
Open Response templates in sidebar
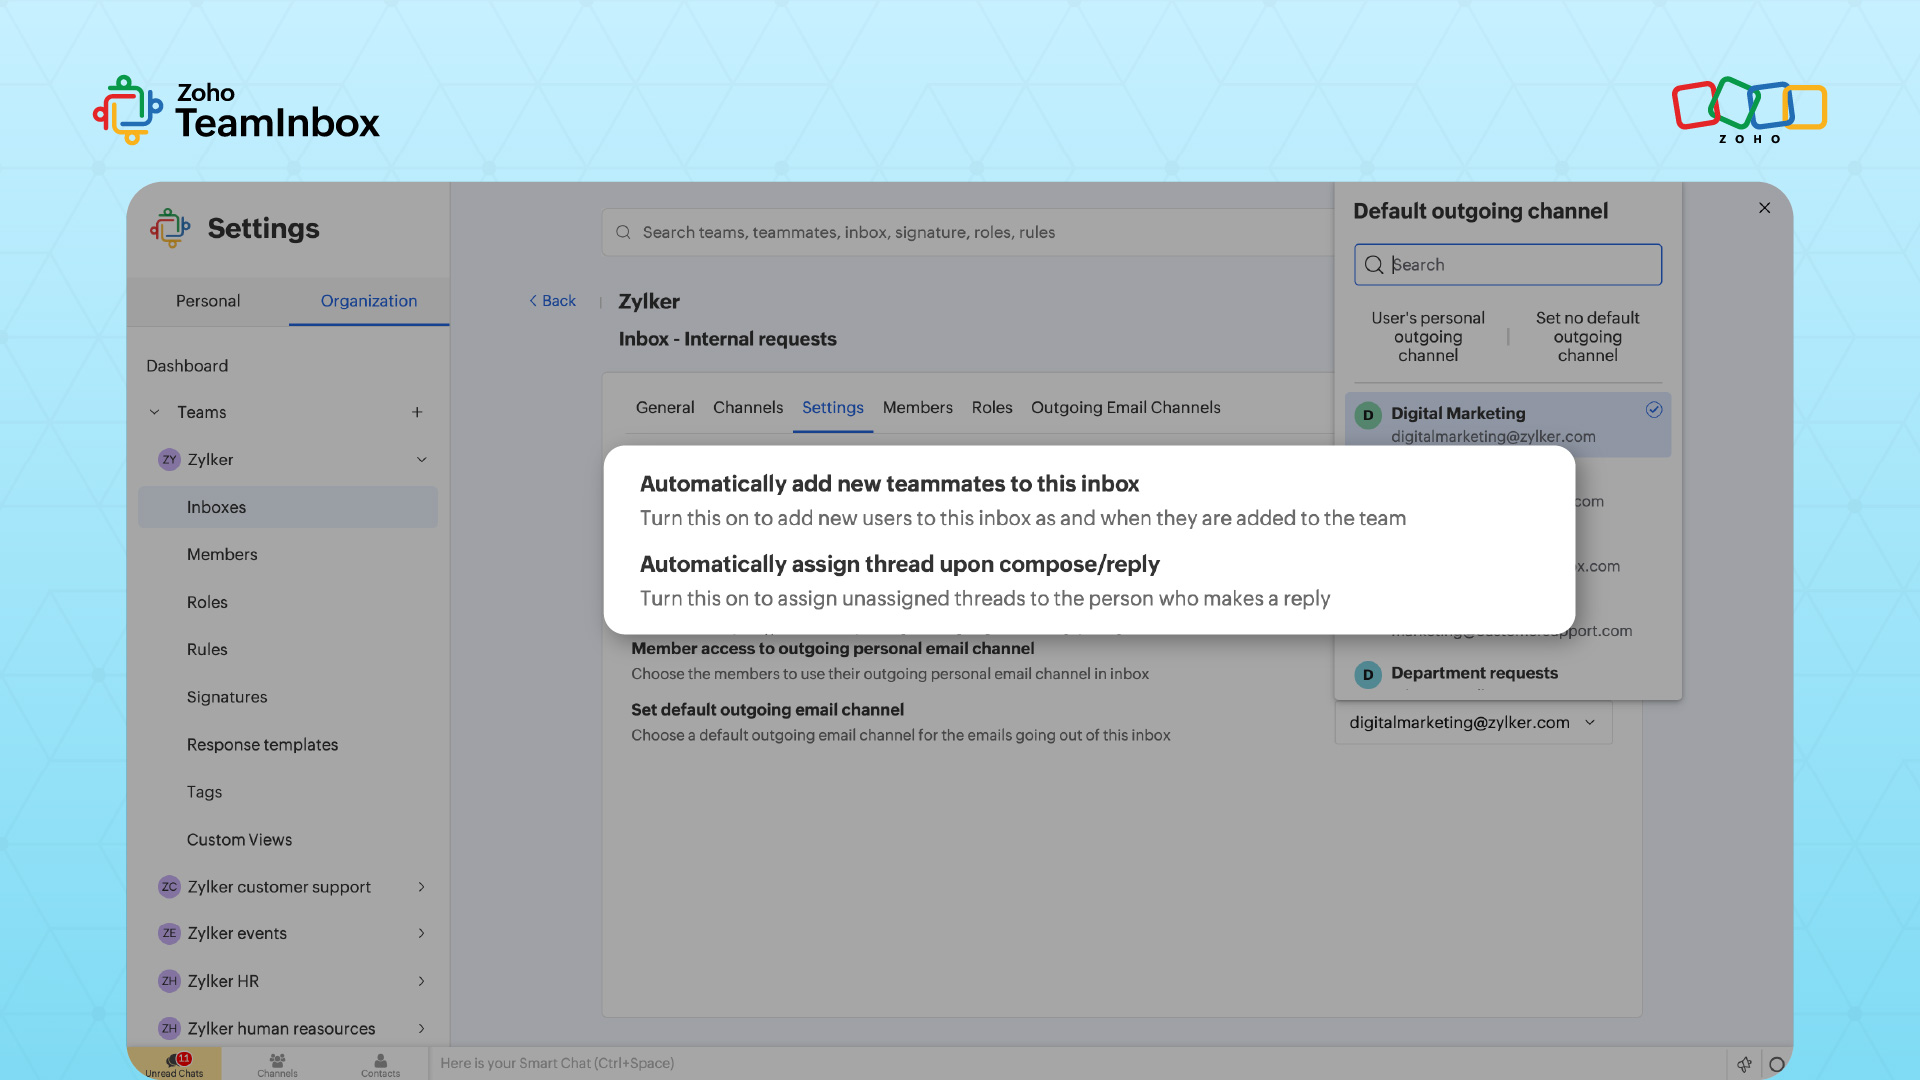[x=262, y=745]
